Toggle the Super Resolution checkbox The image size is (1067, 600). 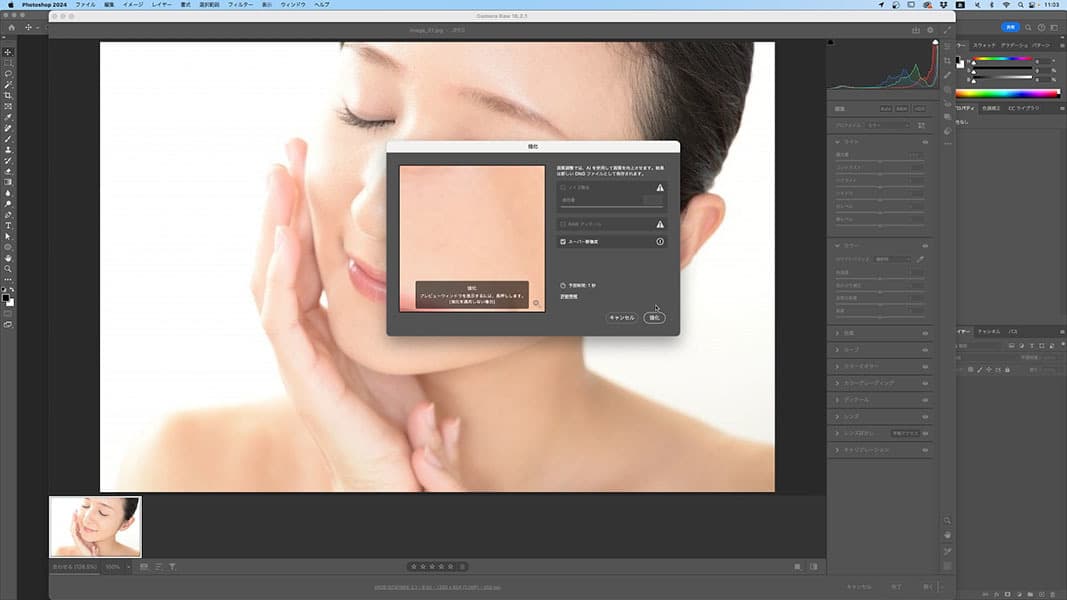(563, 242)
